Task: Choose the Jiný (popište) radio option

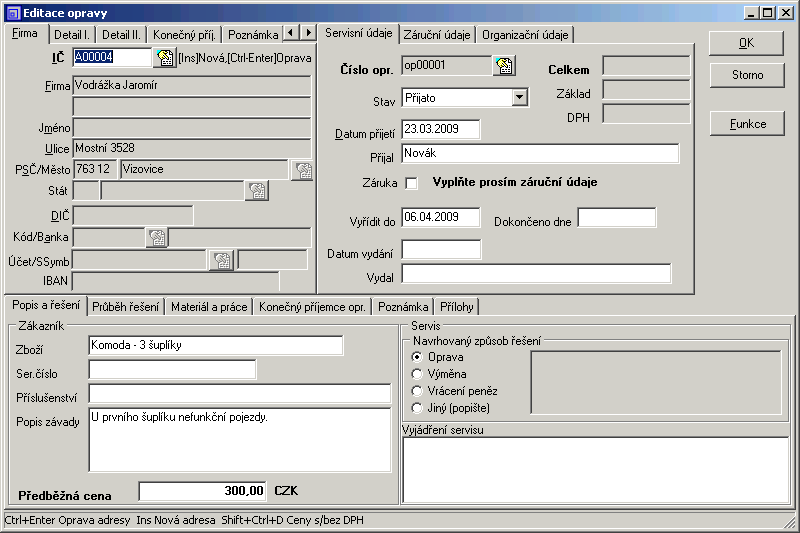Action: coord(417,408)
